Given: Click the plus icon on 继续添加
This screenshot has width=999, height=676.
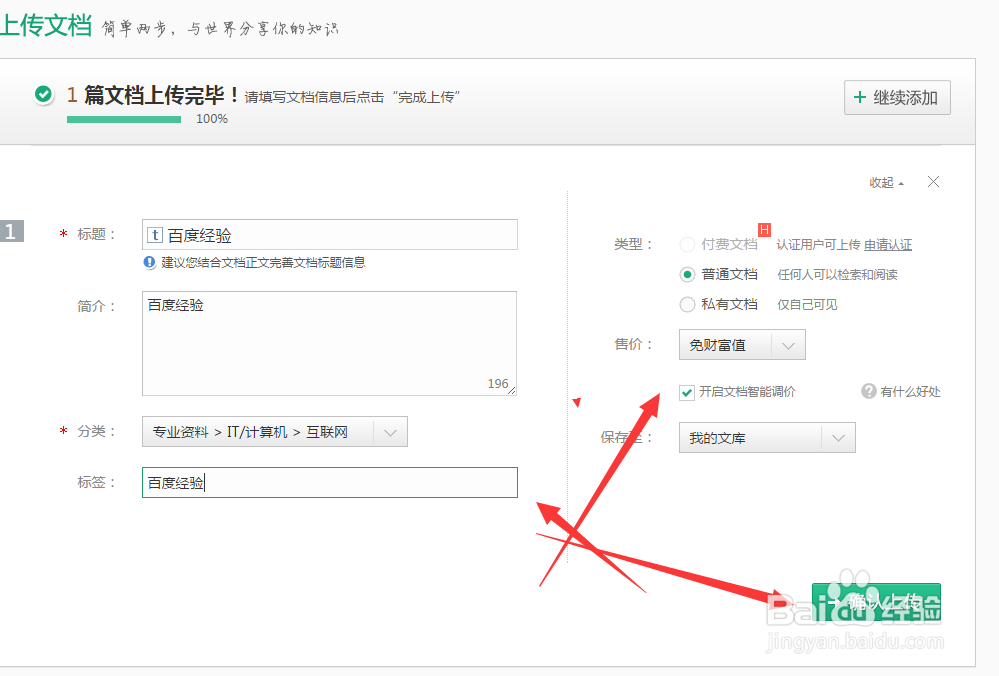Looking at the screenshot, I should 859,97.
